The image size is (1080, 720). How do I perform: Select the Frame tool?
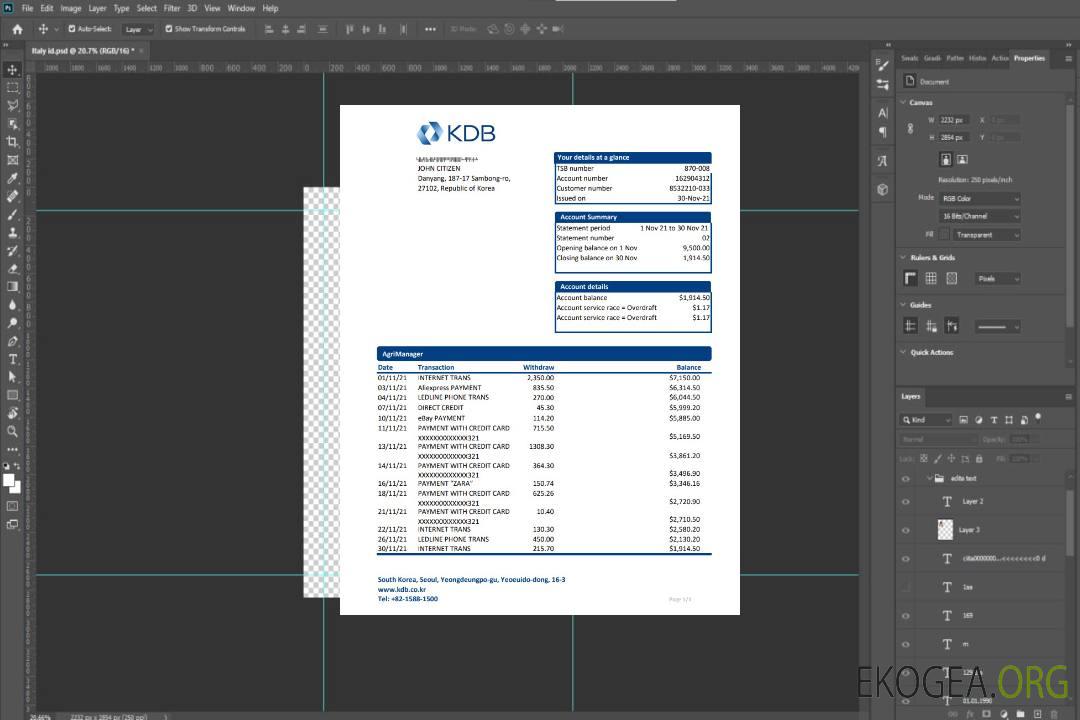coord(12,160)
